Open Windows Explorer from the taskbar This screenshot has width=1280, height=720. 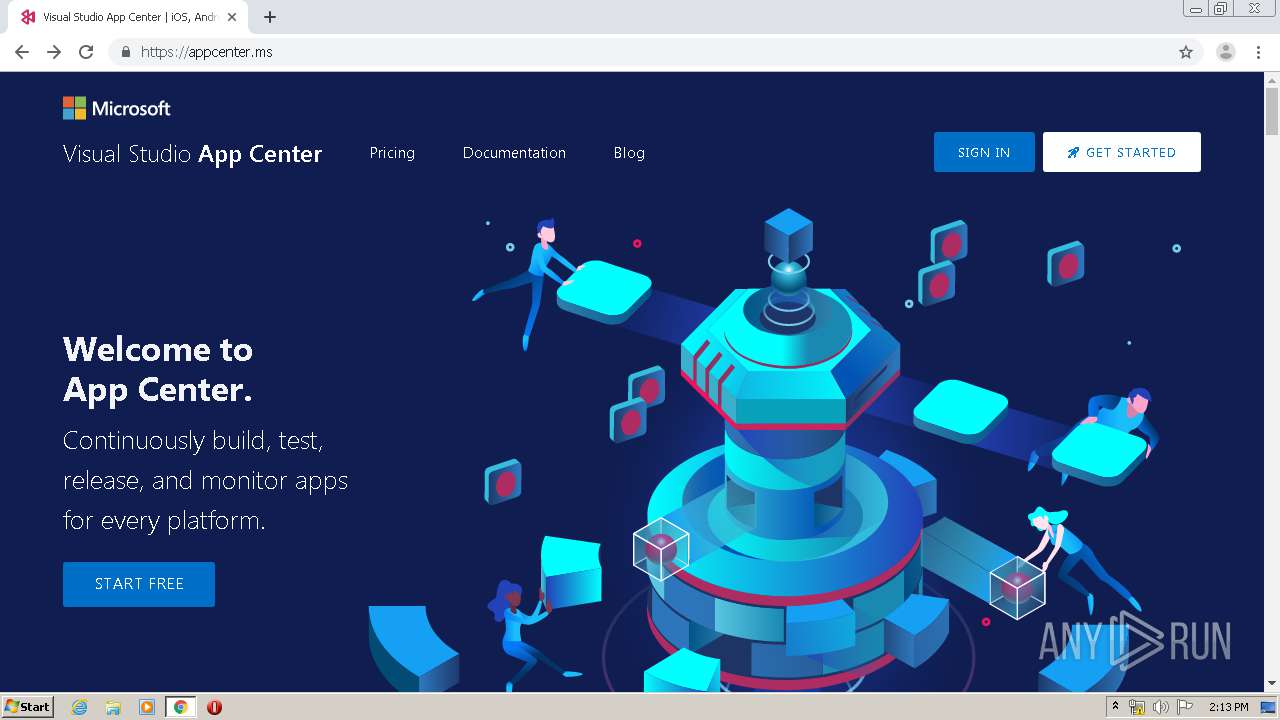[113, 707]
